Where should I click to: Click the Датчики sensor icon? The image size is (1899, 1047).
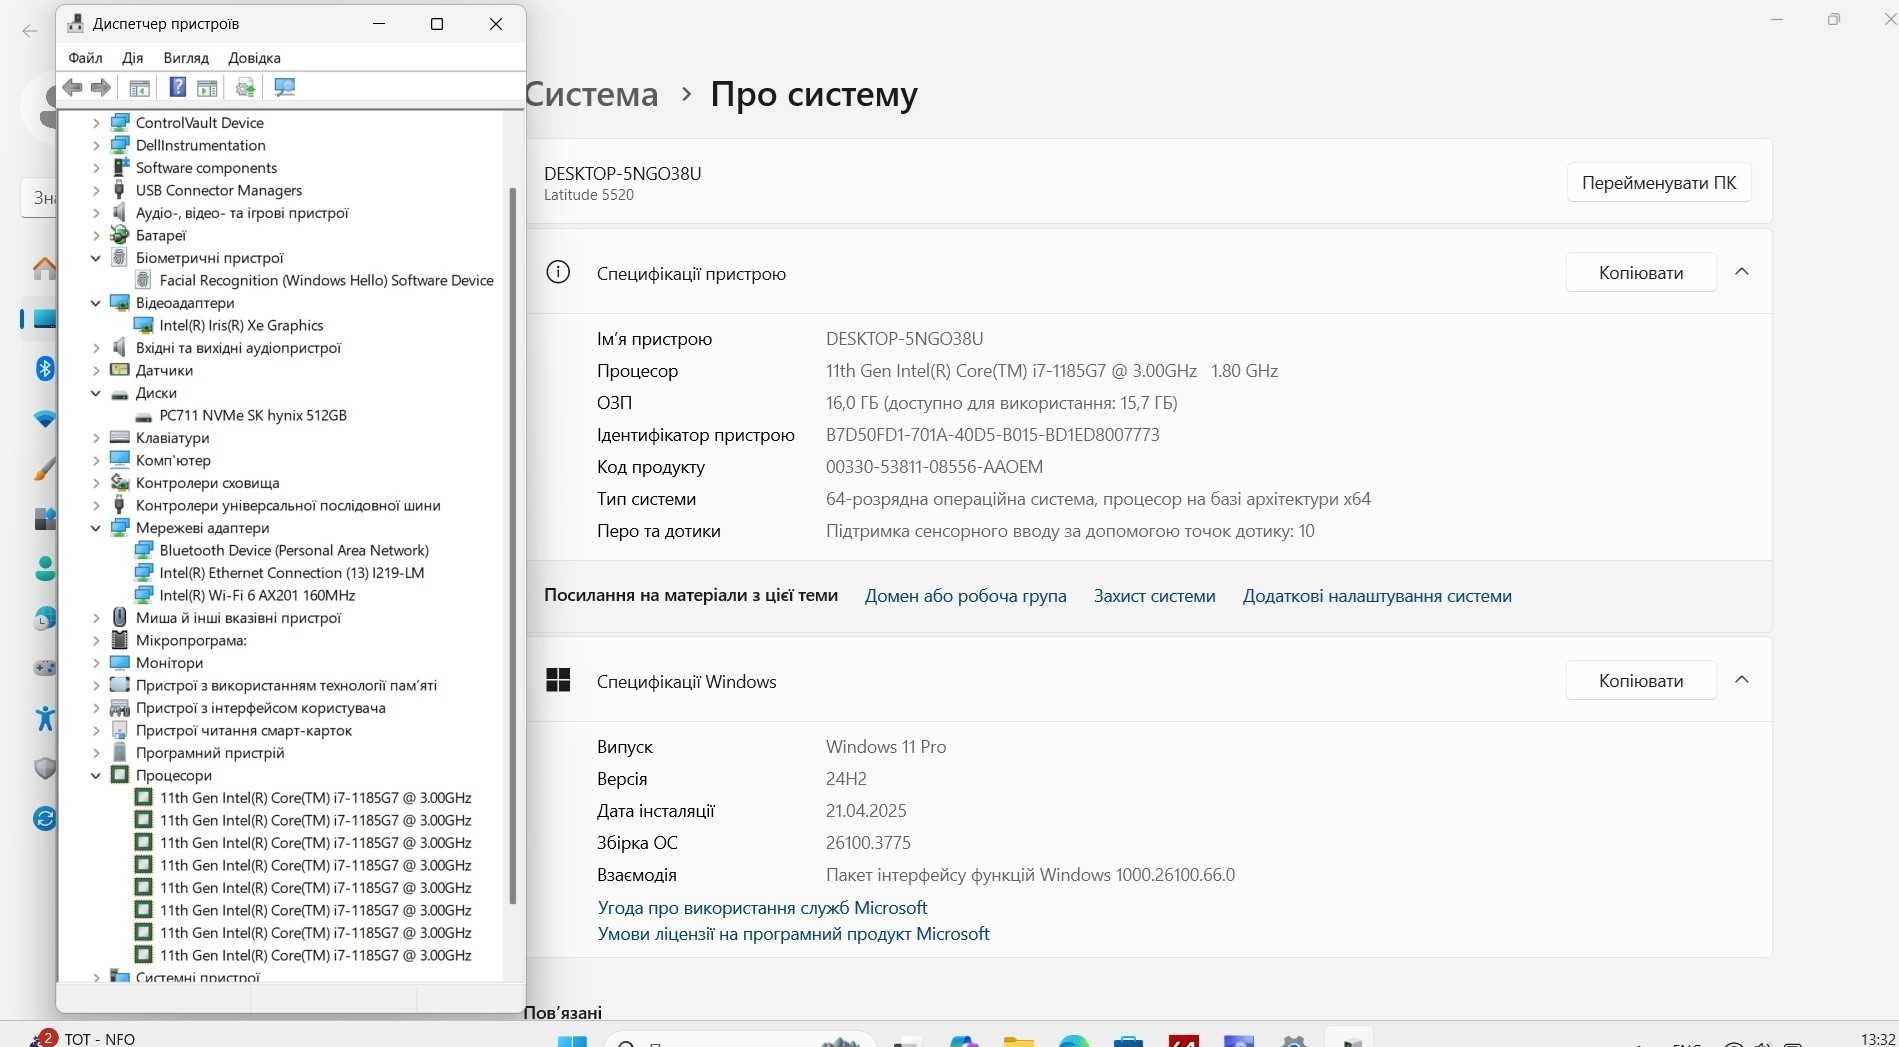120,370
